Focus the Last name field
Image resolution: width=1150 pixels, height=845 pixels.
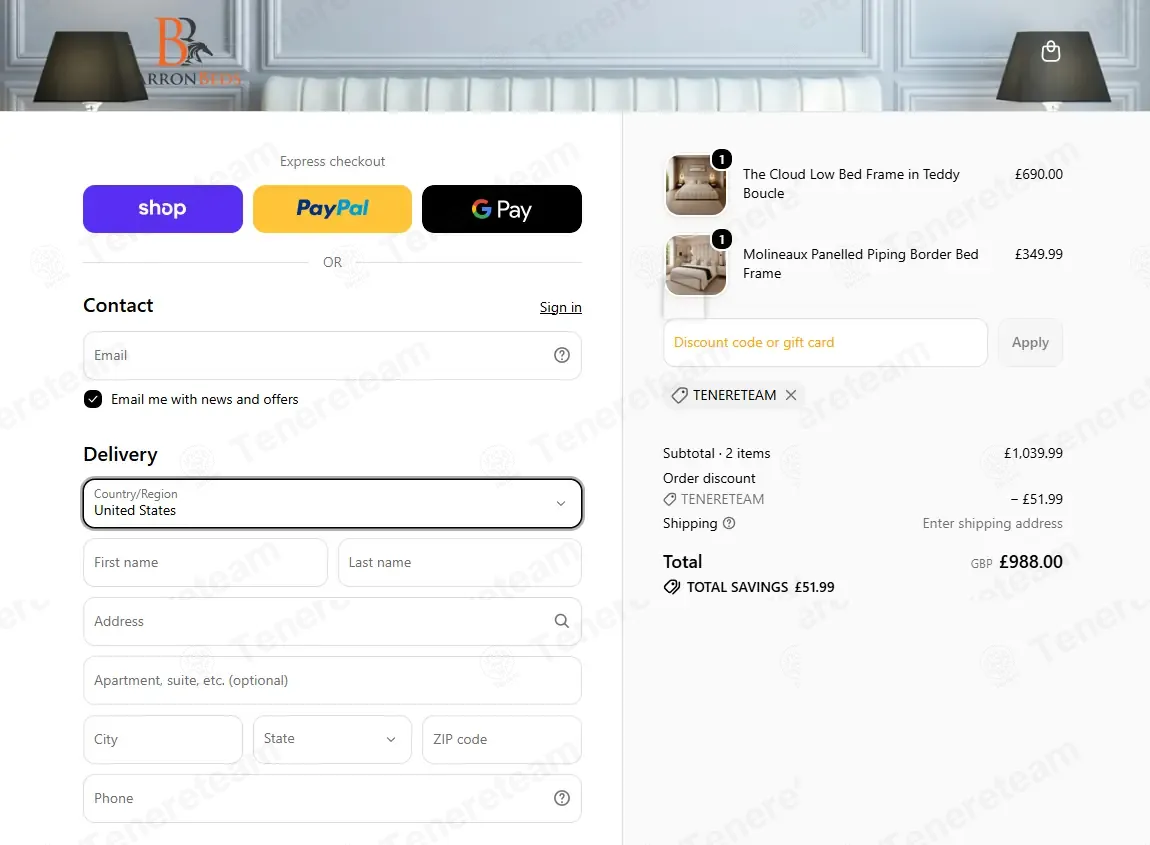point(460,563)
